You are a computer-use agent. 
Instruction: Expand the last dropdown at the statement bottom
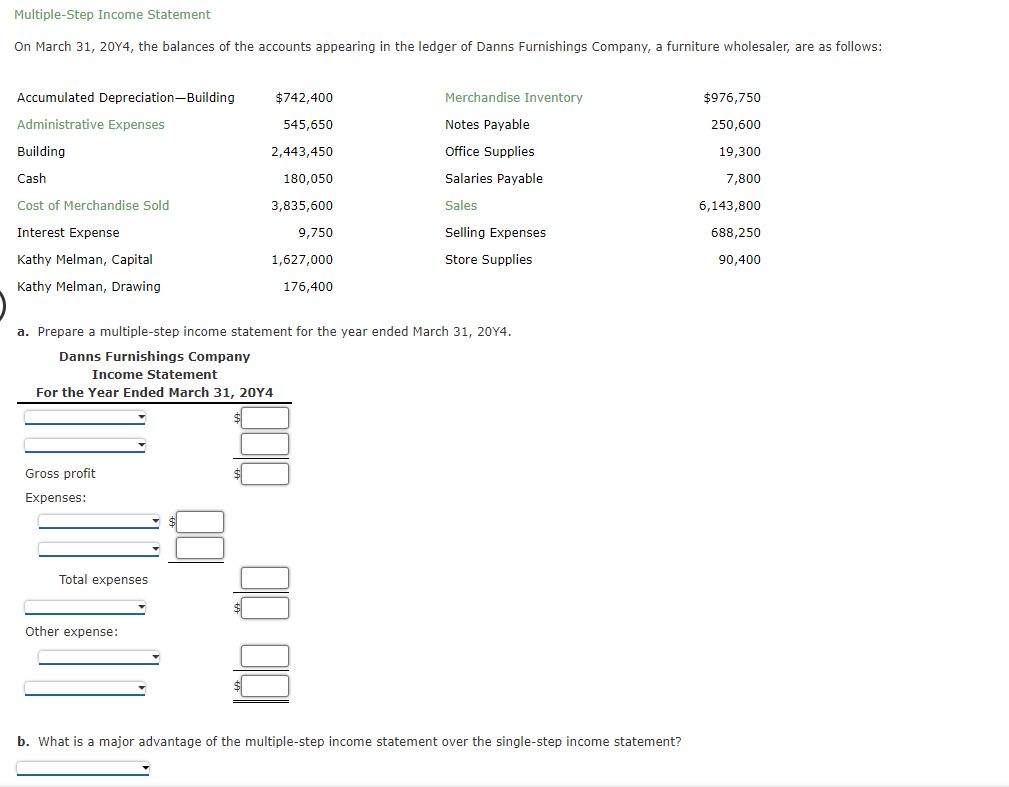point(85,687)
